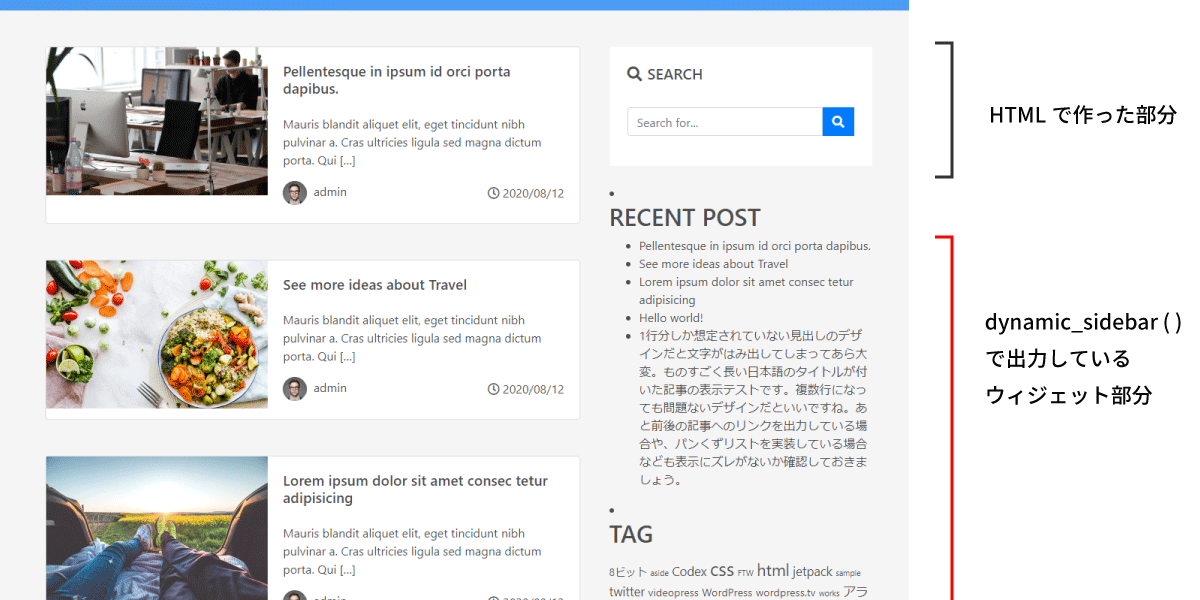Click the excerpt text under the Travel post
This screenshot has width=1200, height=600.
[412, 338]
